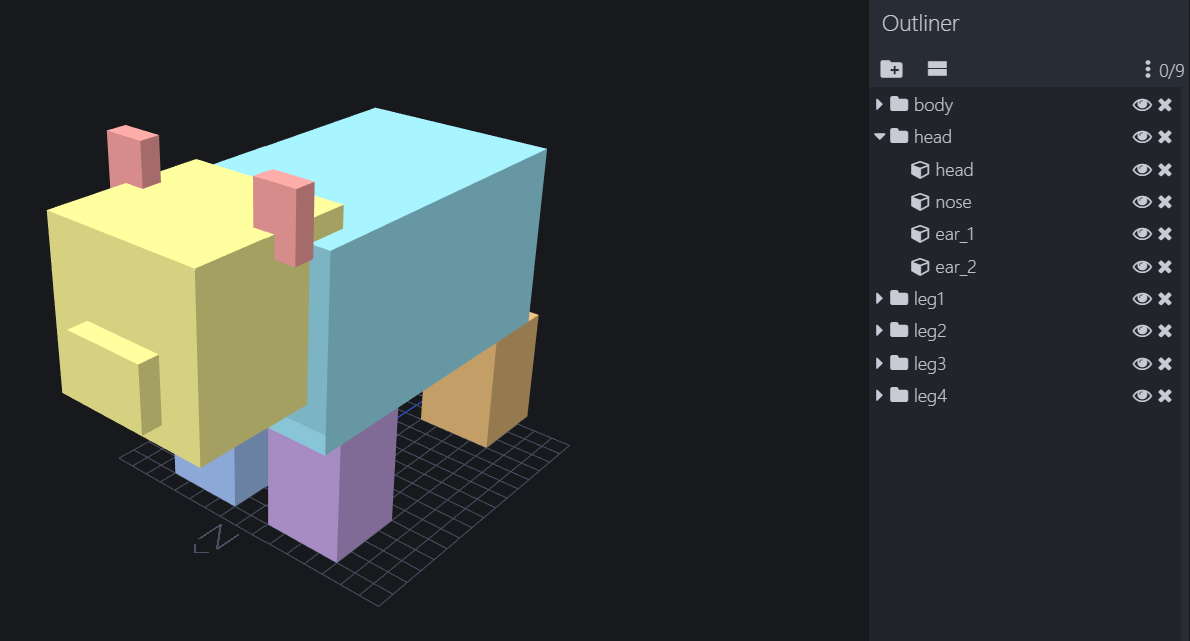The image size is (1190, 641).
Task: Add a new group in Outliner
Action: [891, 69]
